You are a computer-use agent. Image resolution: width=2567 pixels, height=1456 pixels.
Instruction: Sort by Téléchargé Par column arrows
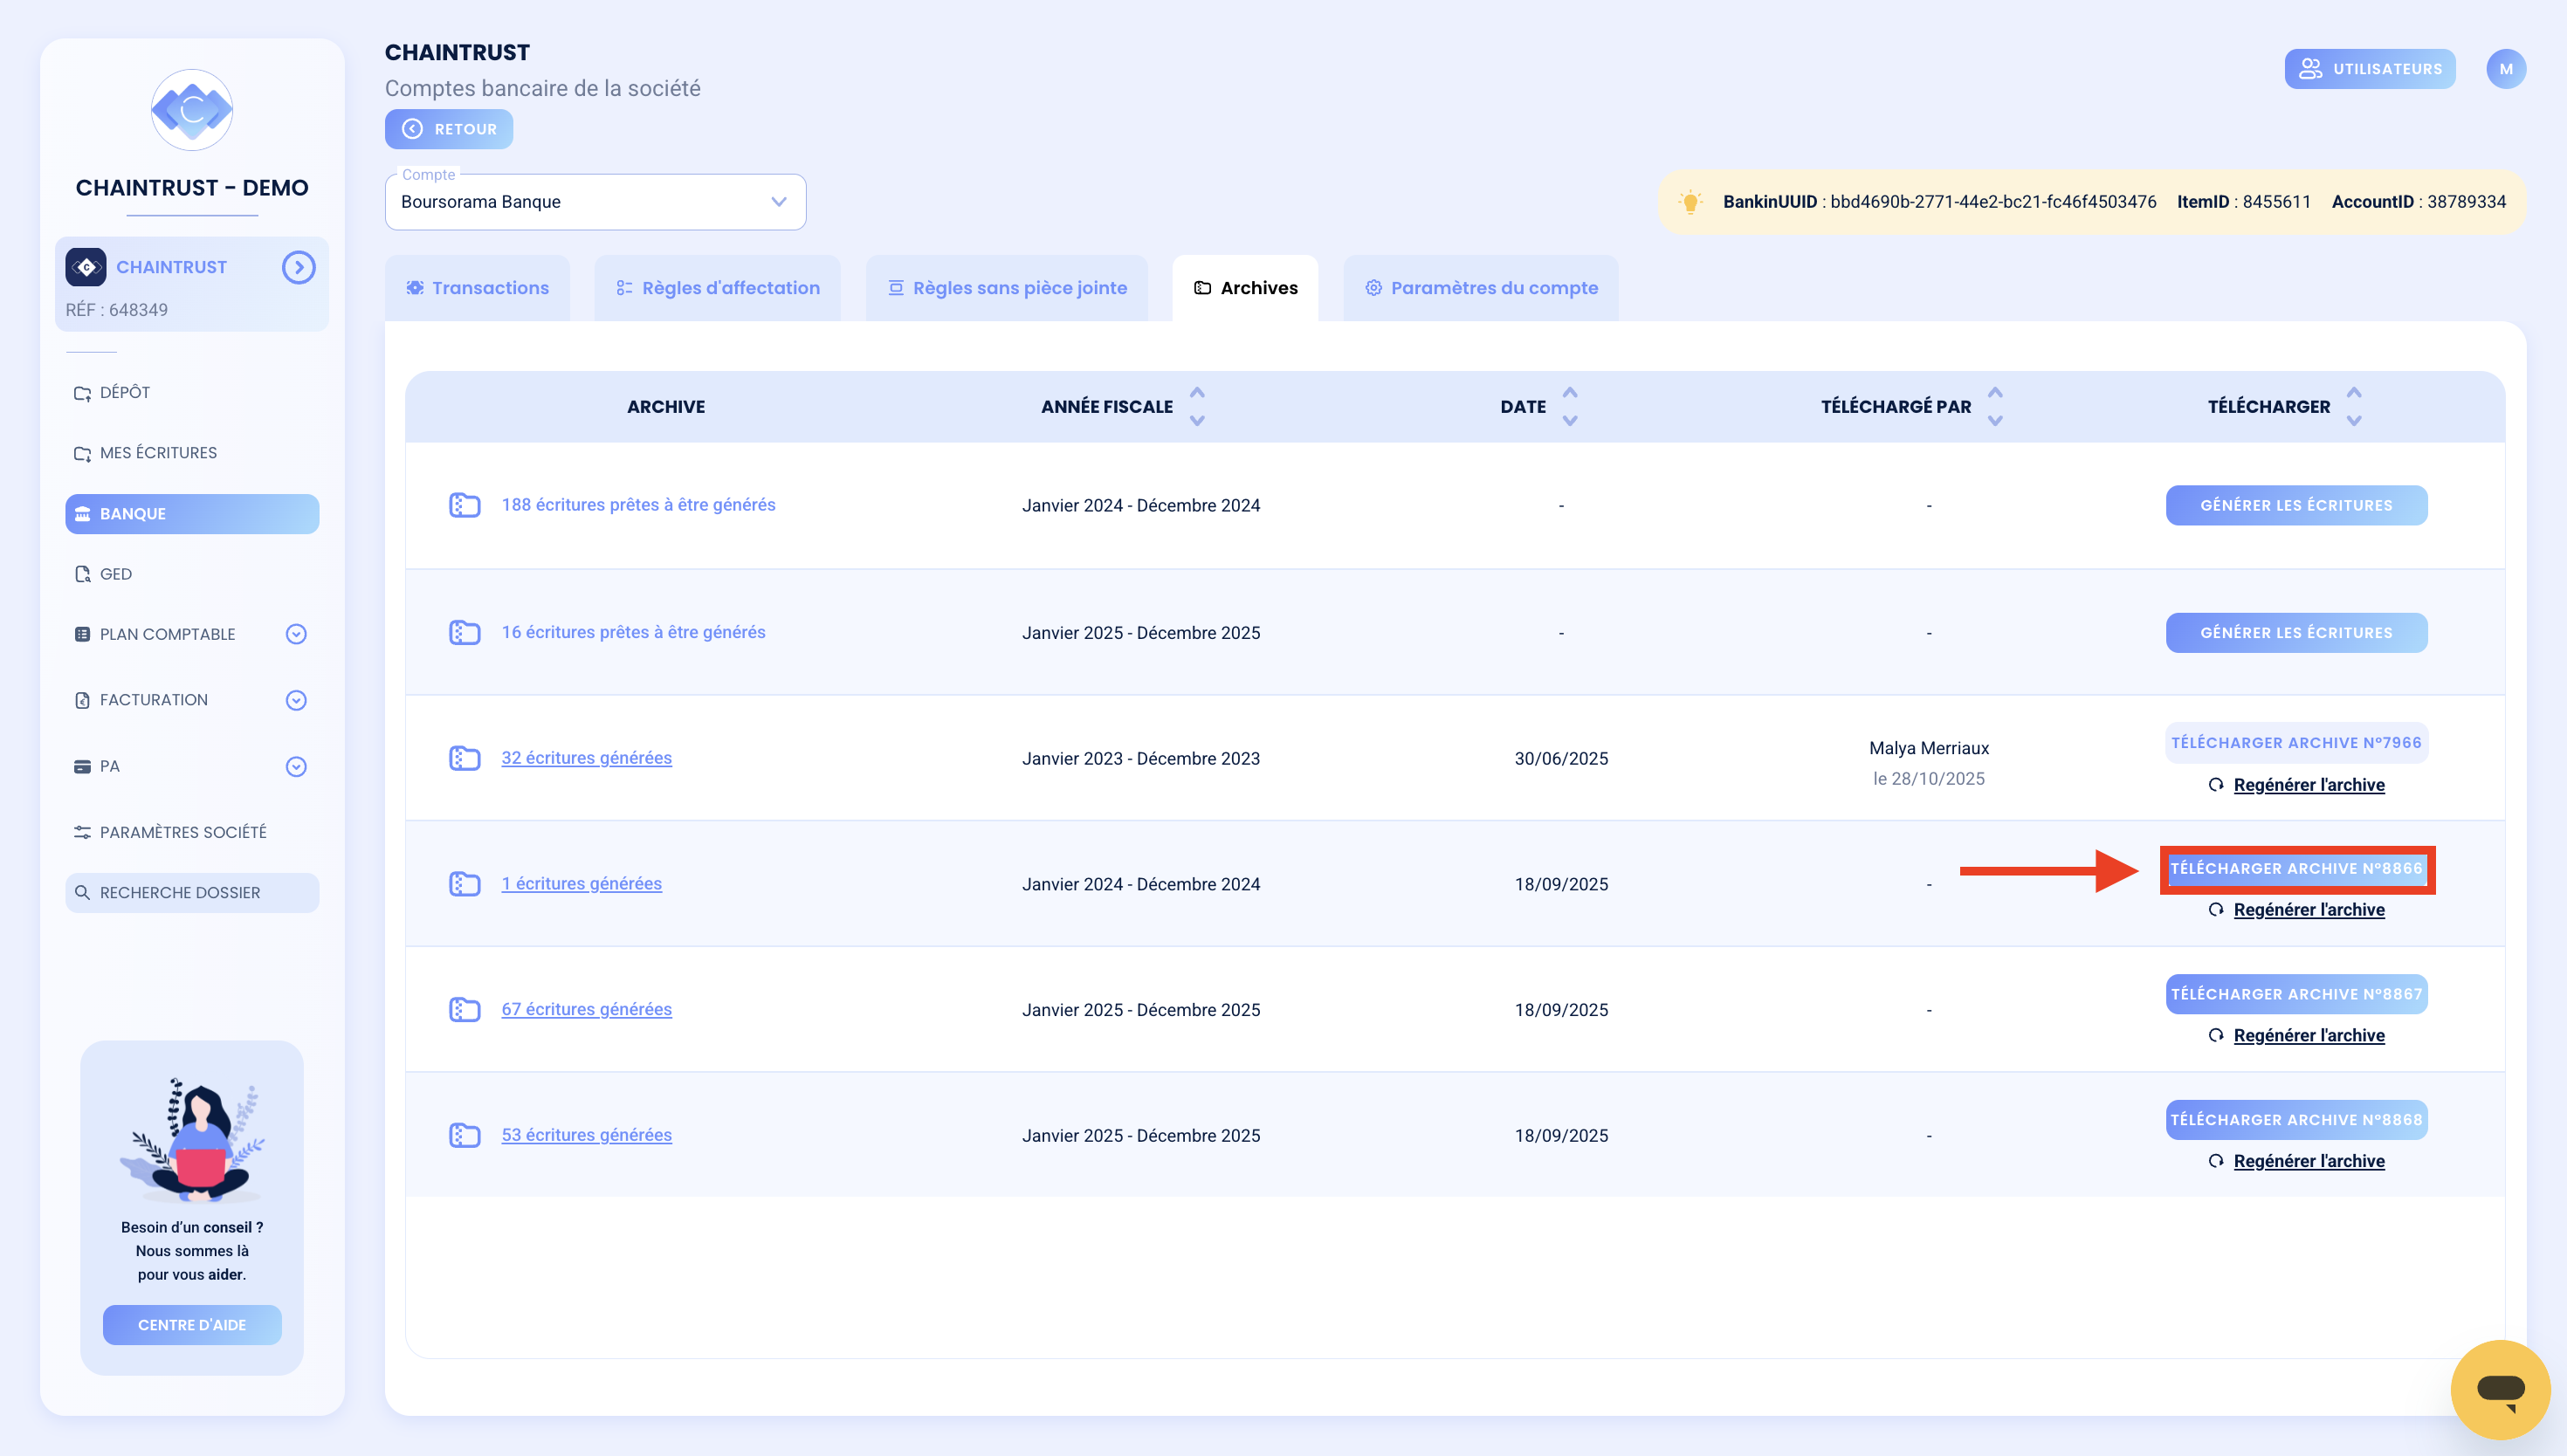1995,407
